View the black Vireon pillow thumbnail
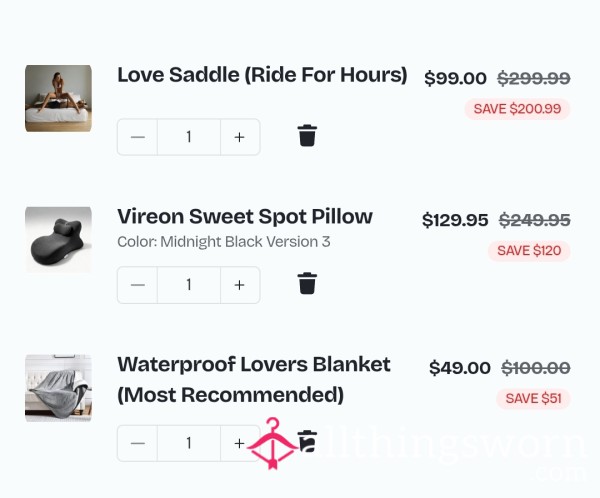The width and height of the screenshot is (600, 498). click(58, 240)
